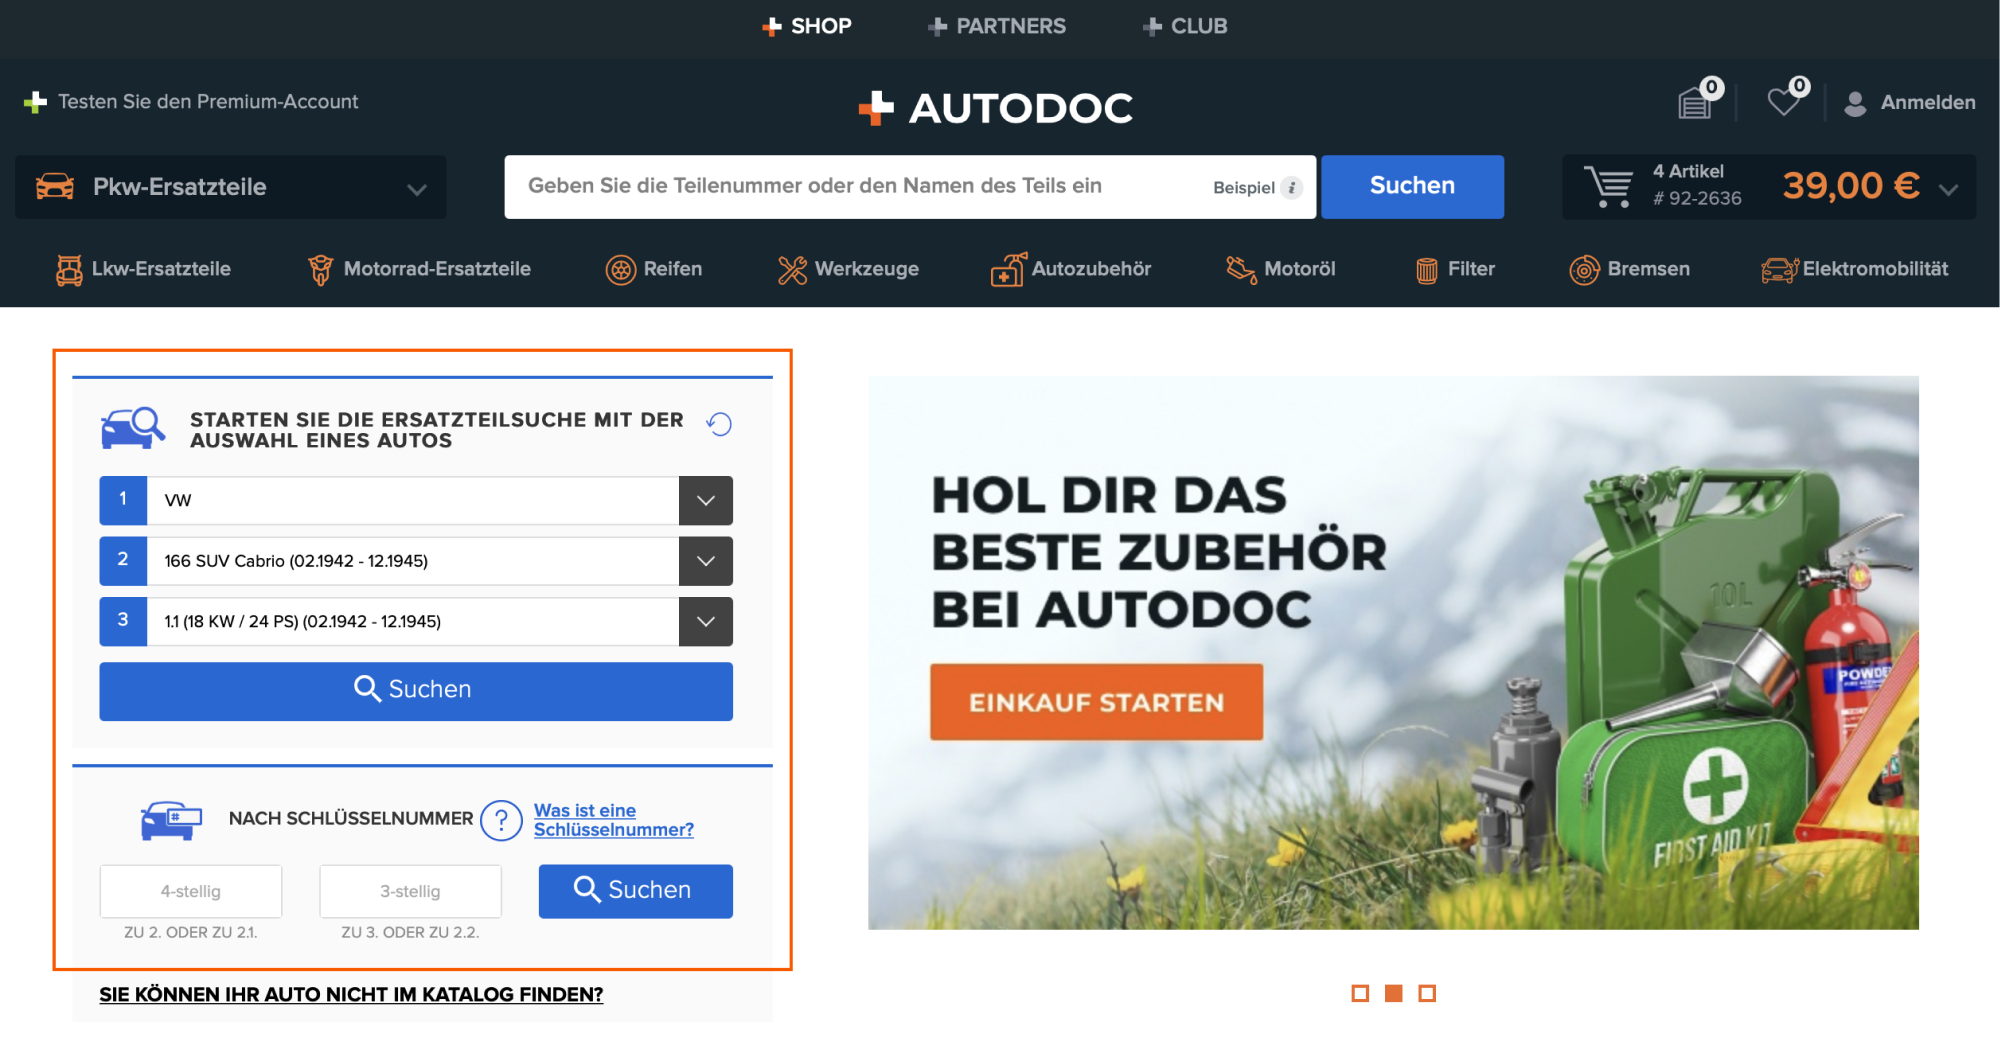Click the Anmelden user icon

point(1855,103)
